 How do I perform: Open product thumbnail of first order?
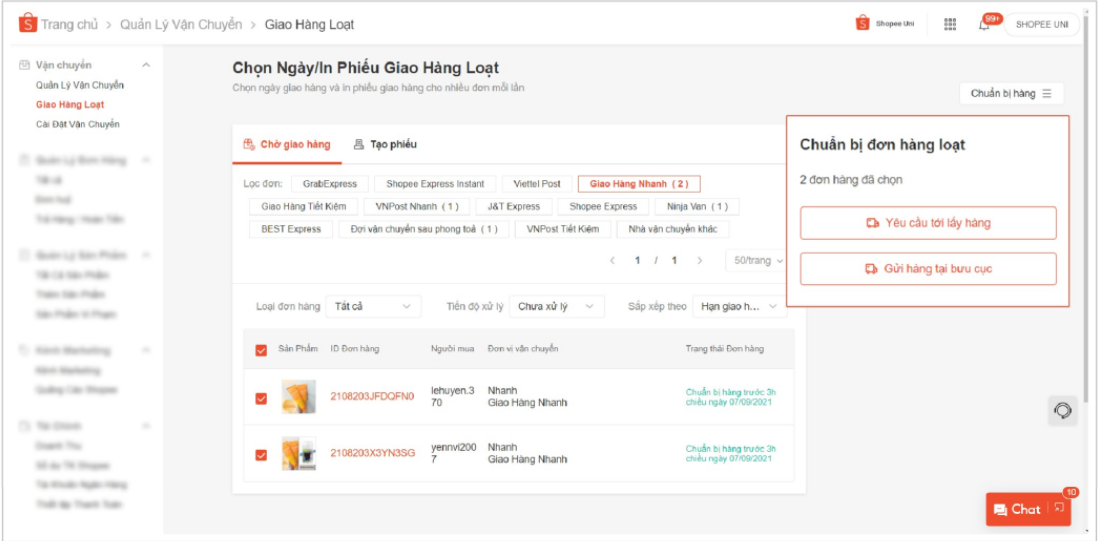click(298, 397)
